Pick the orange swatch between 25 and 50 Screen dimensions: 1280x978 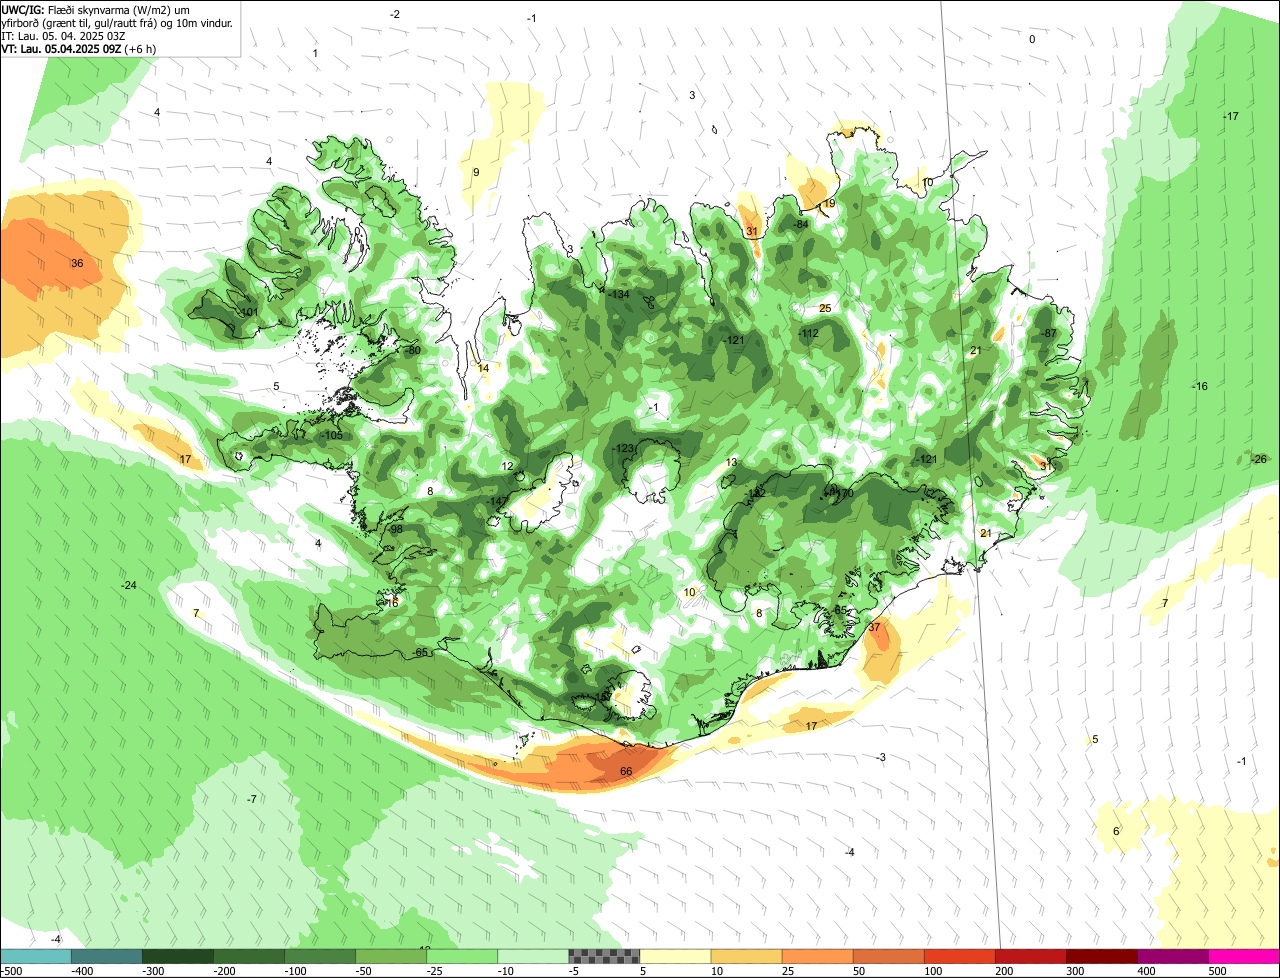(817, 957)
